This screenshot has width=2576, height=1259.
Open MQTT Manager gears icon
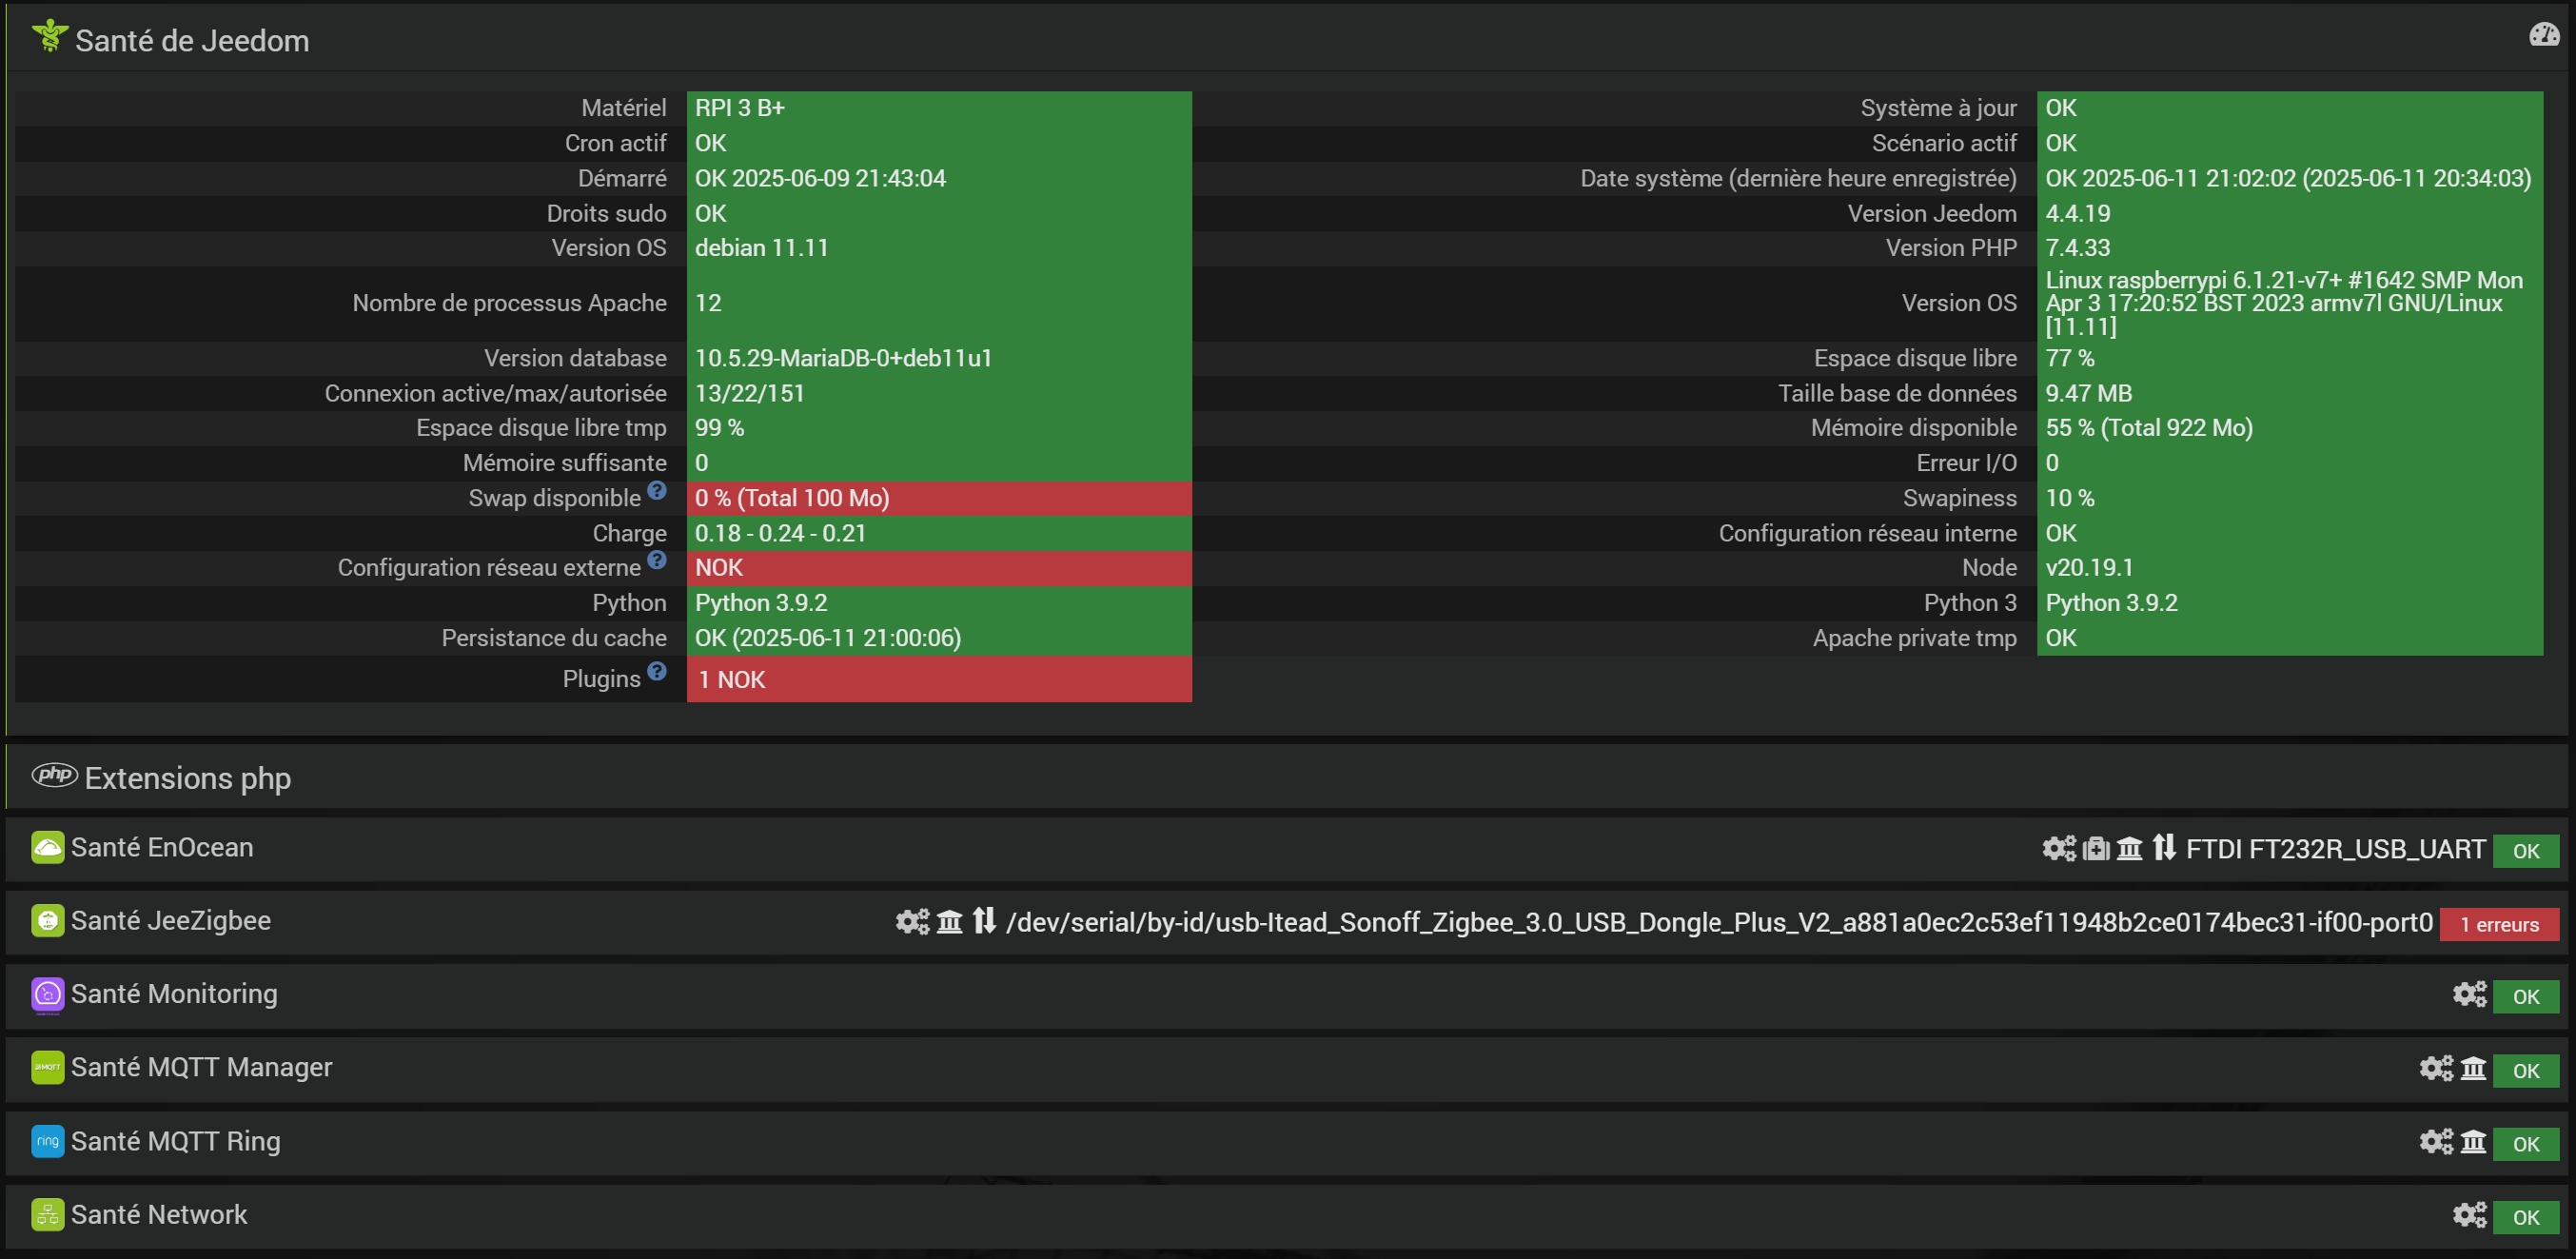2437,1068
